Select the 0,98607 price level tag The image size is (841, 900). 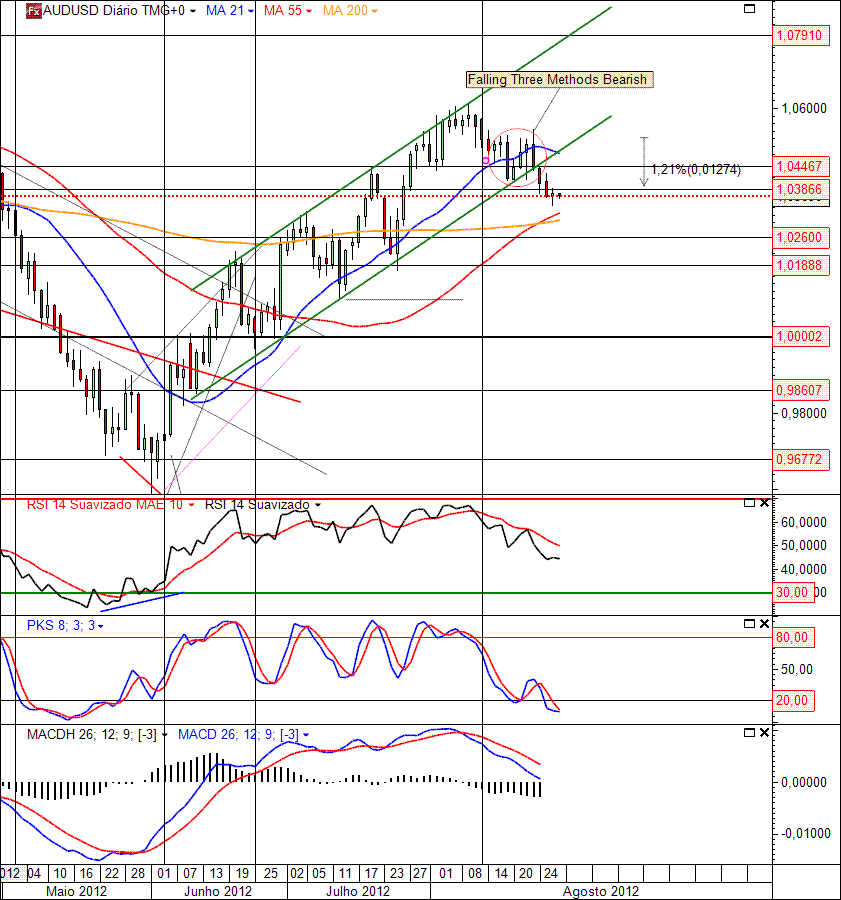tap(801, 390)
